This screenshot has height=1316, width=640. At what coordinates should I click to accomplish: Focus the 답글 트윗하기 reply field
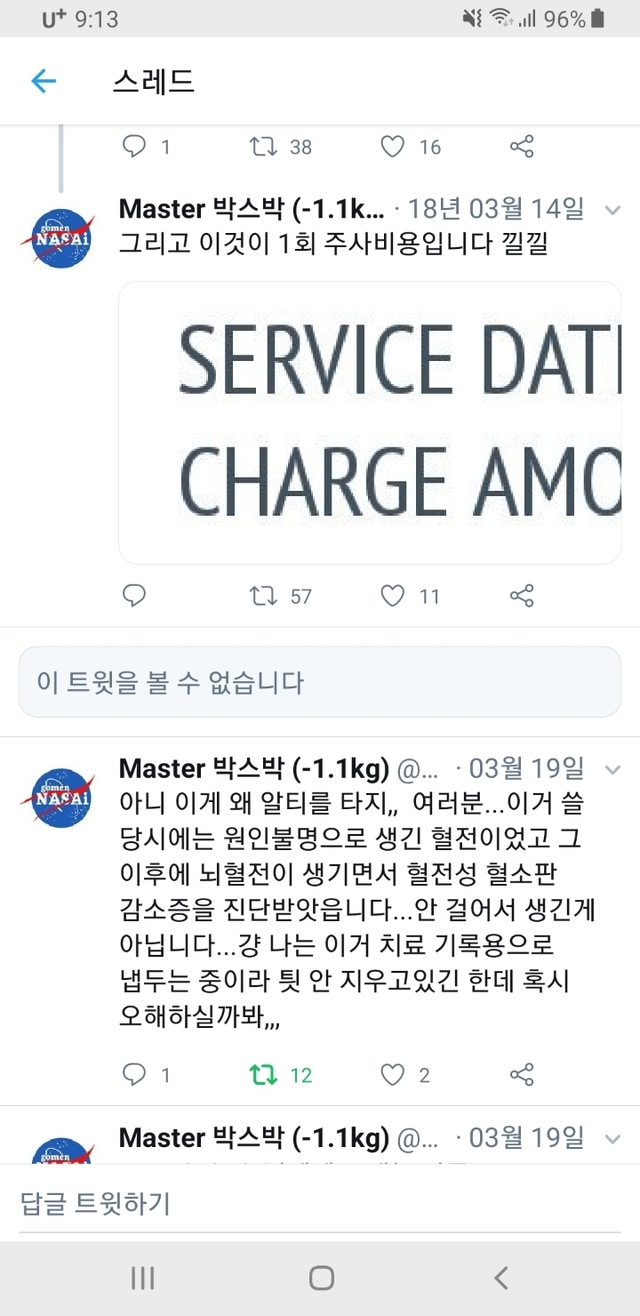[x=320, y=1203]
